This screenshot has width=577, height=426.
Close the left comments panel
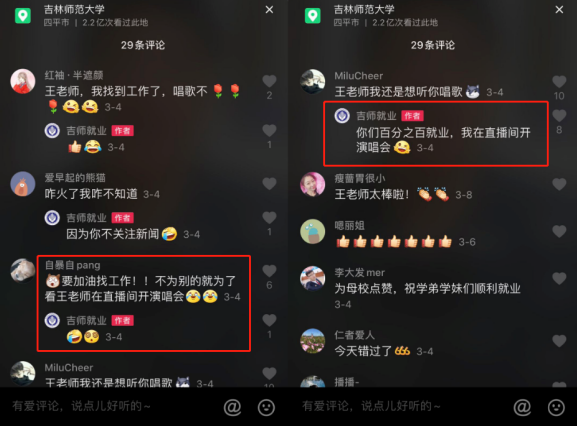click(269, 10)
